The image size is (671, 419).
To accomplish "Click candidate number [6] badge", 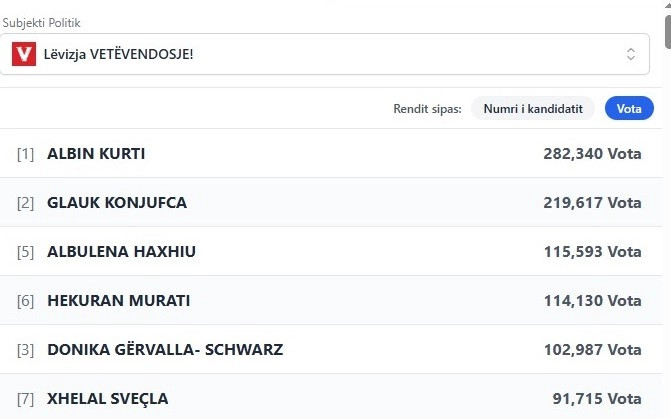I will coord(25,300).
